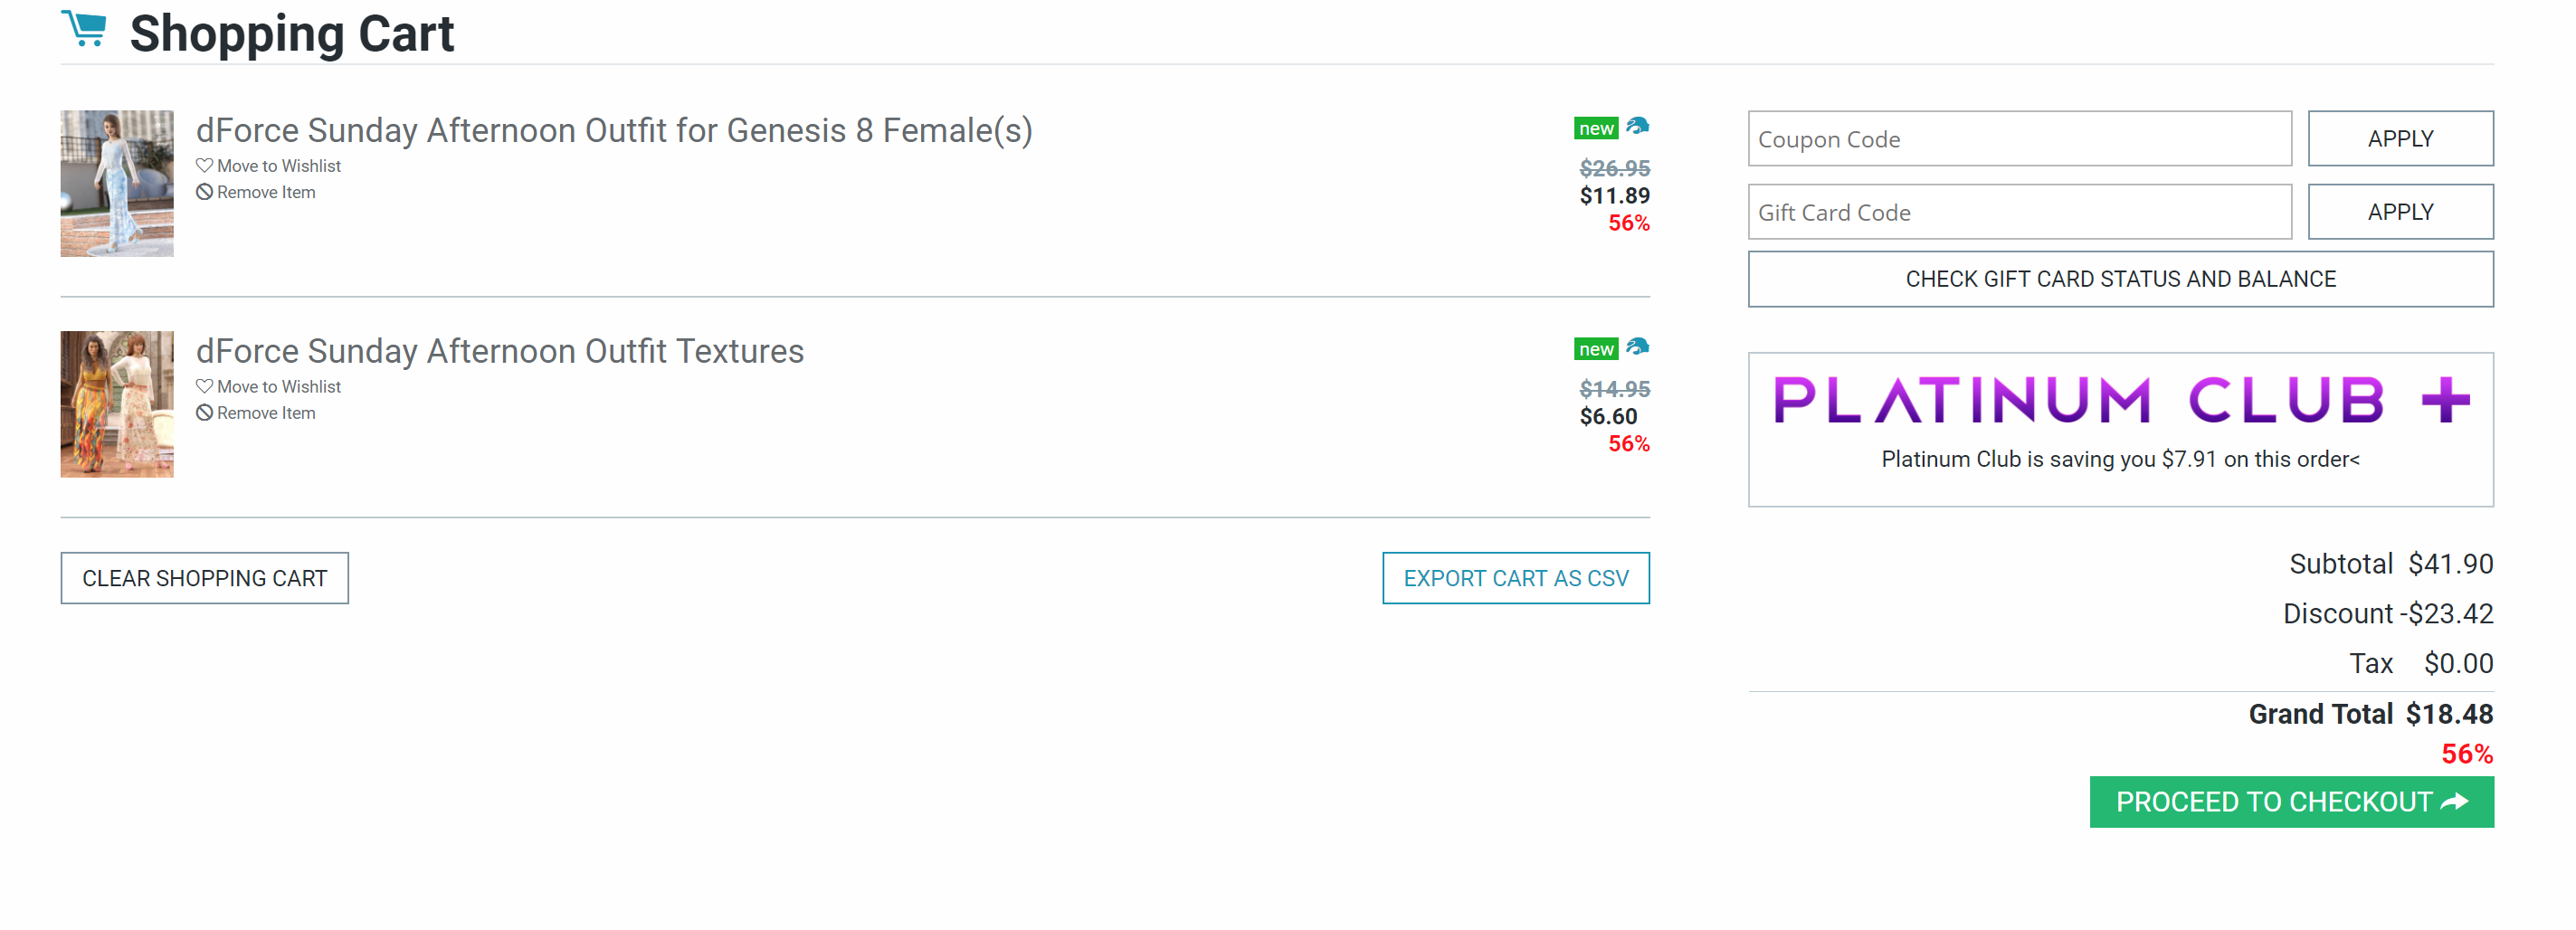Screen dimensions: 2576x930
Task: Open the dForce Sunday Afternoon Outfit Textures product
Action: 499,352
